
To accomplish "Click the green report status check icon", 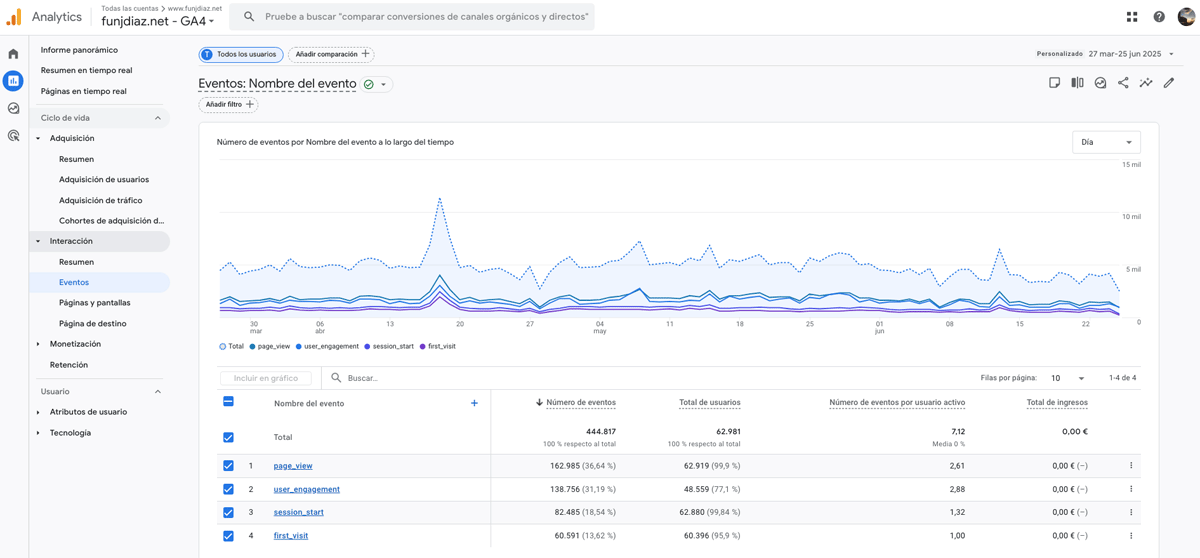I will 369,85.
